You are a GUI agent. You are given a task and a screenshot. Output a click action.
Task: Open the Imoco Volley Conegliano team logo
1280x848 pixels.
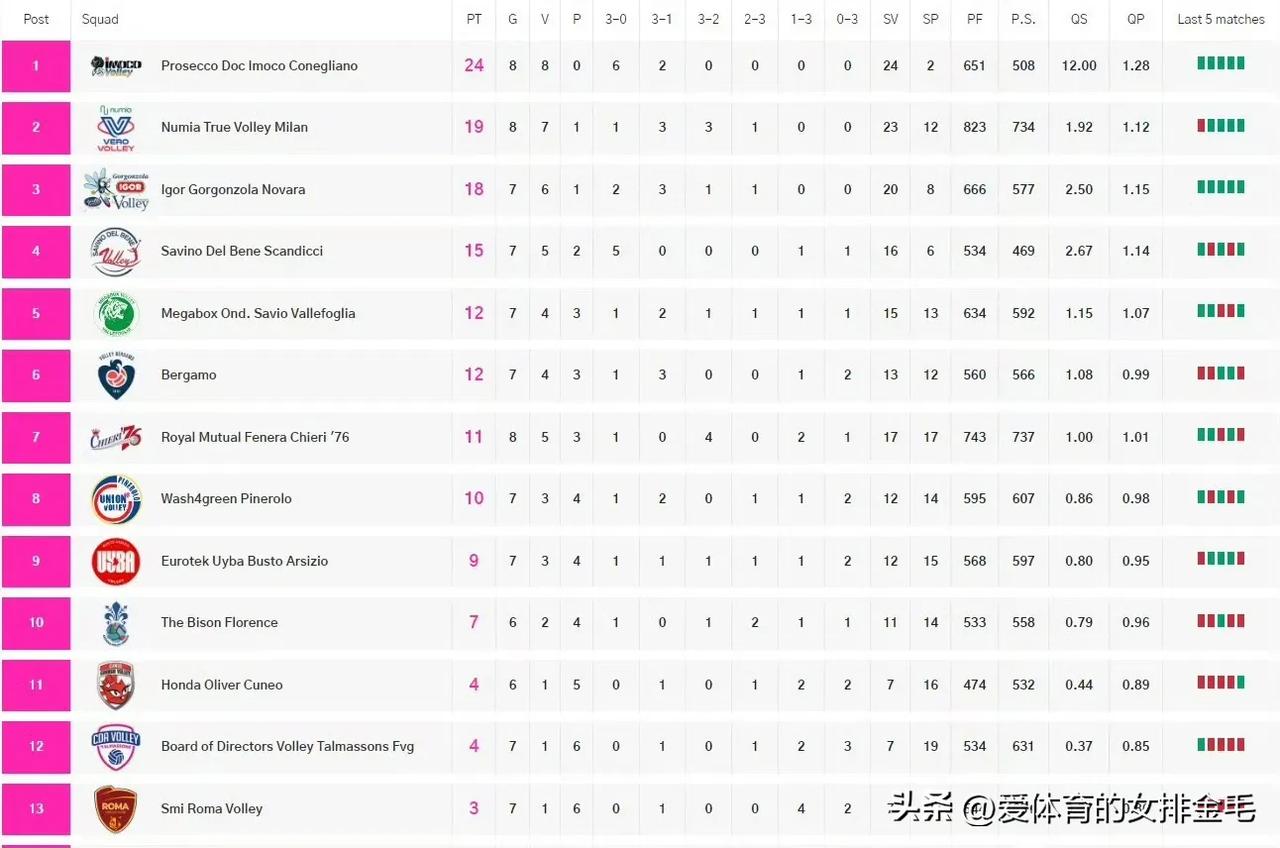[x=116, y=66]
